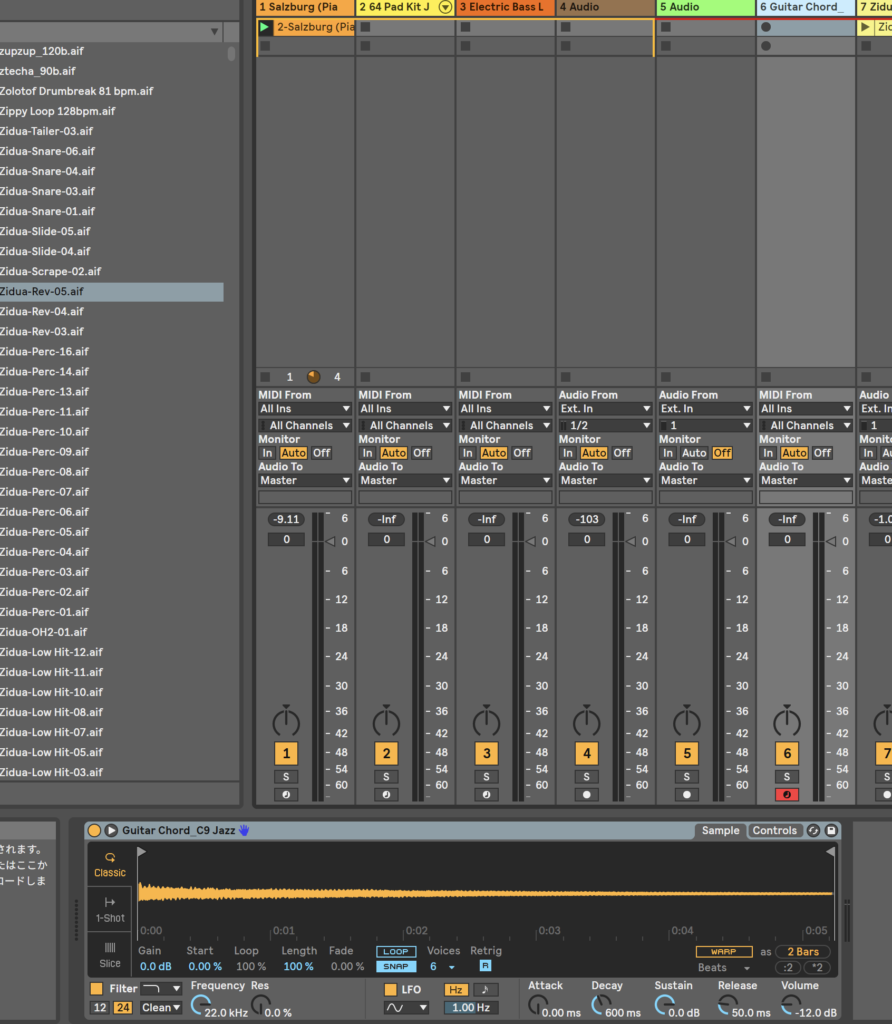Image resolution: width=892 pixels, height=1024 pixels.
Task: Click the Classic playback mode icon
Action: click(x=110, y=864)
